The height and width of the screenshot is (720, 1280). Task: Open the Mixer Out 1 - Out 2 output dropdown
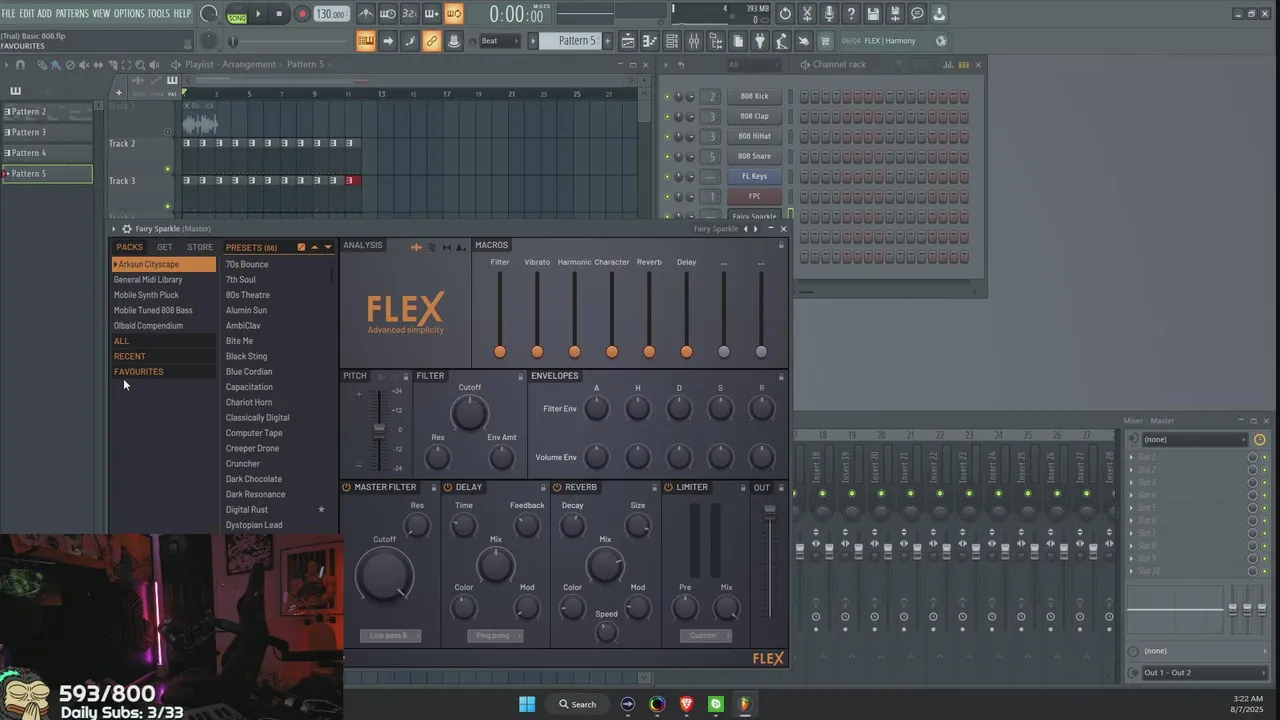pos(1205,673)
